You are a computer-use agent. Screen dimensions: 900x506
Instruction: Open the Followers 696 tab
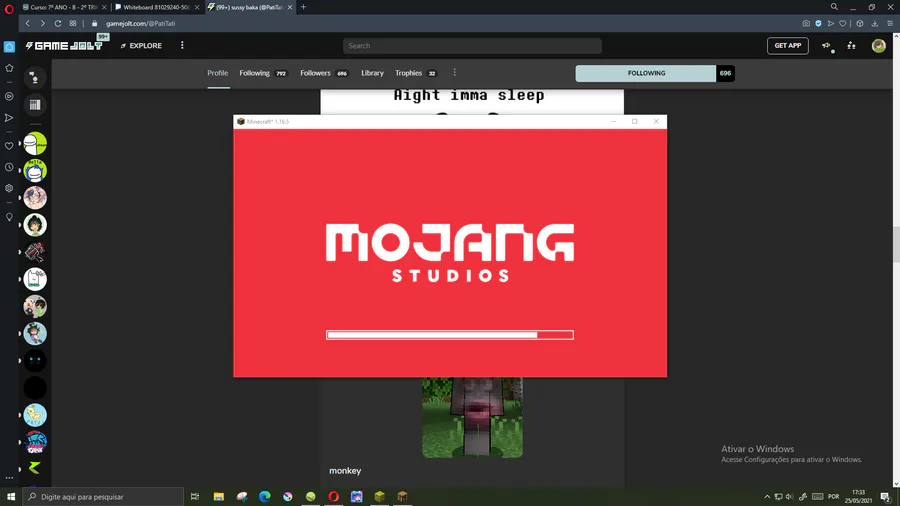[x=324, y=73]
